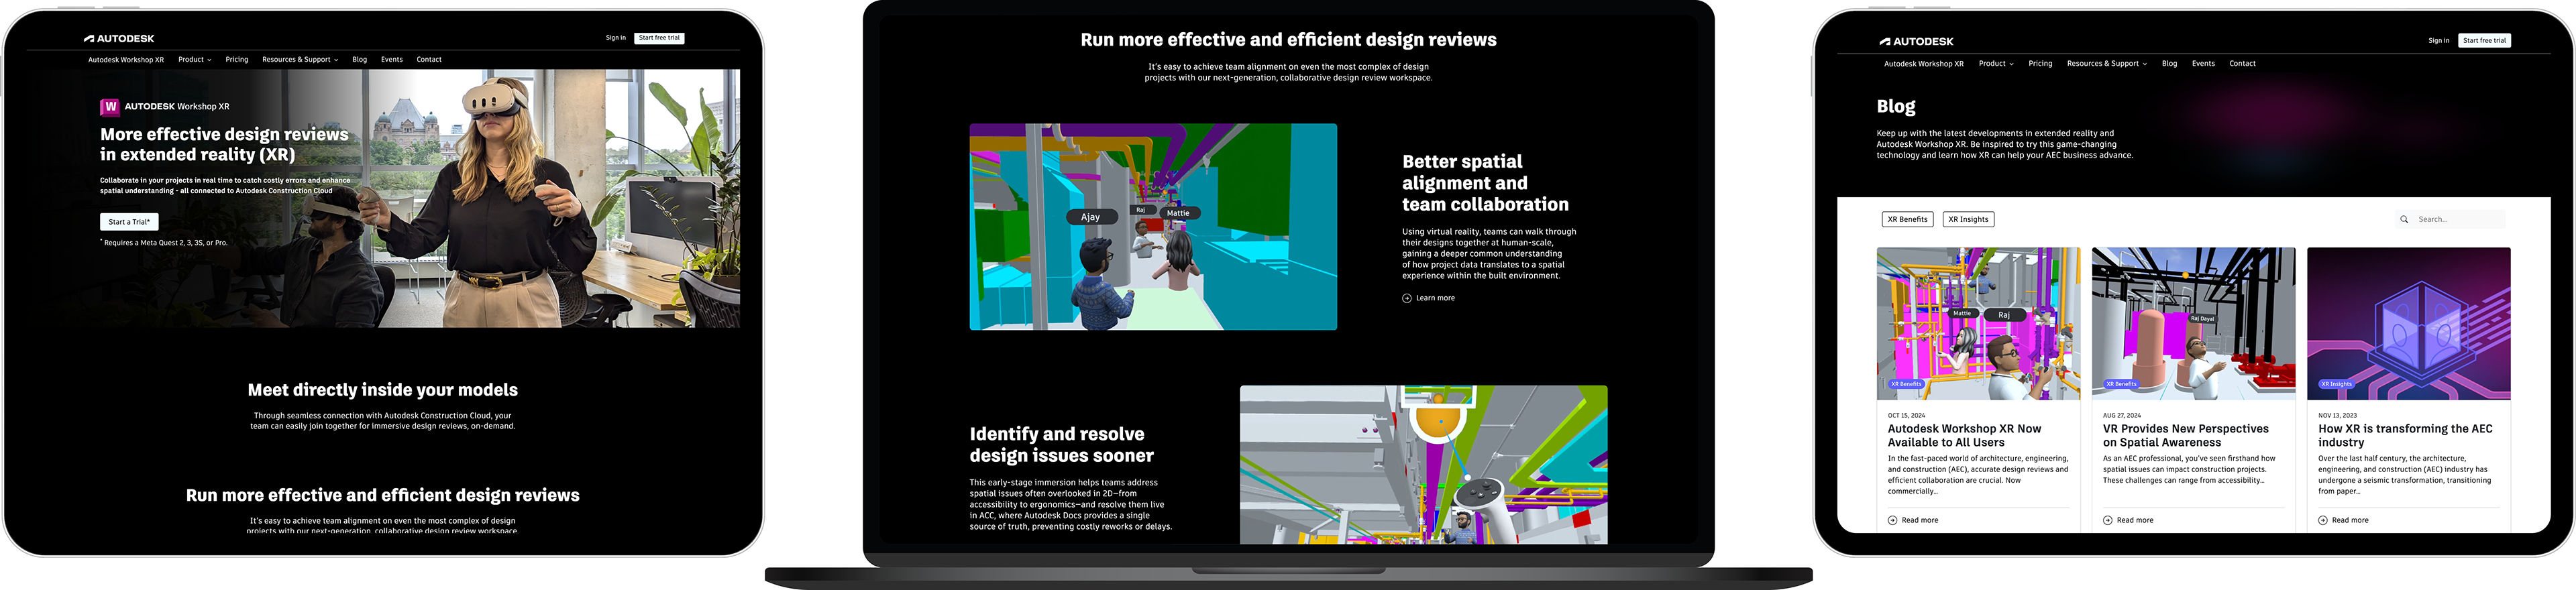2576x590 pixels.
Task: Click date AUG 27, 2024 on second card
Action: tap(2122, 415)
